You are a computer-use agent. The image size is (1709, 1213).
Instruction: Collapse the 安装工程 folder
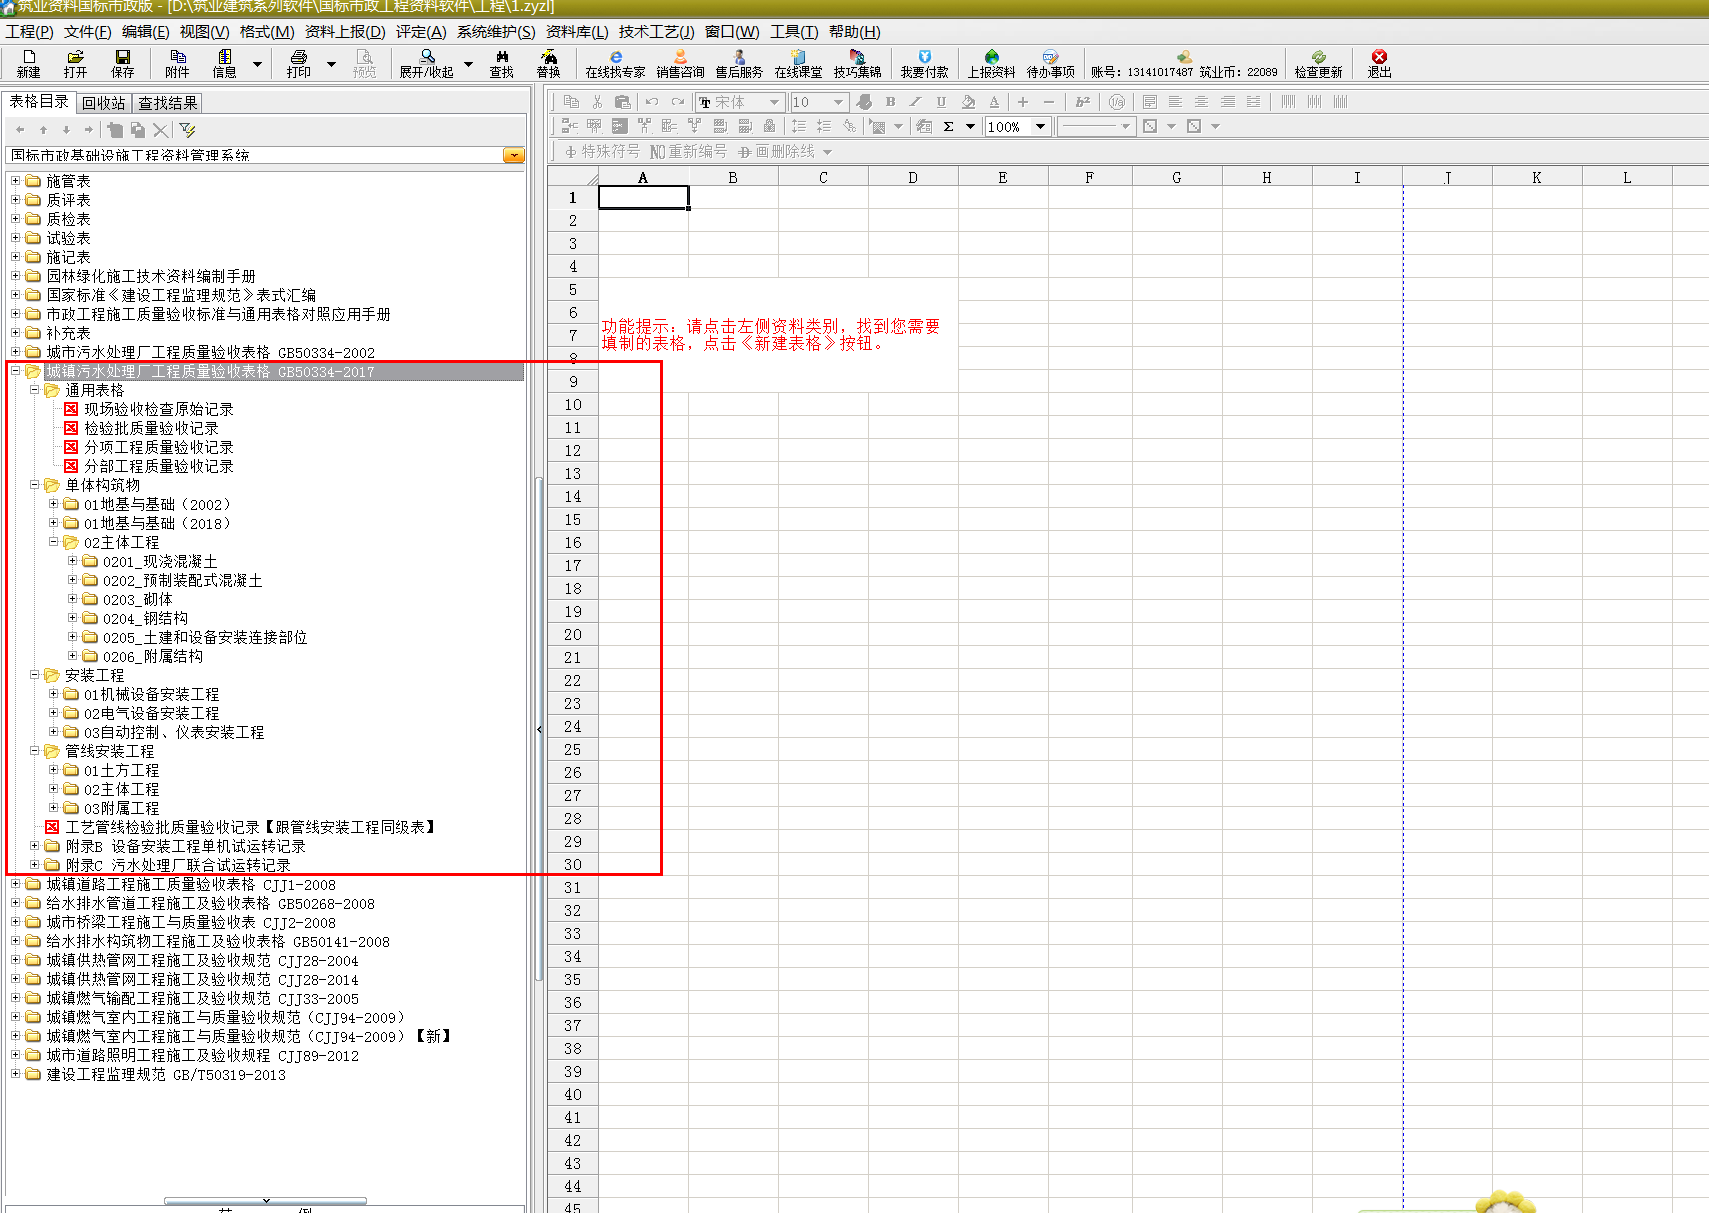34,675
